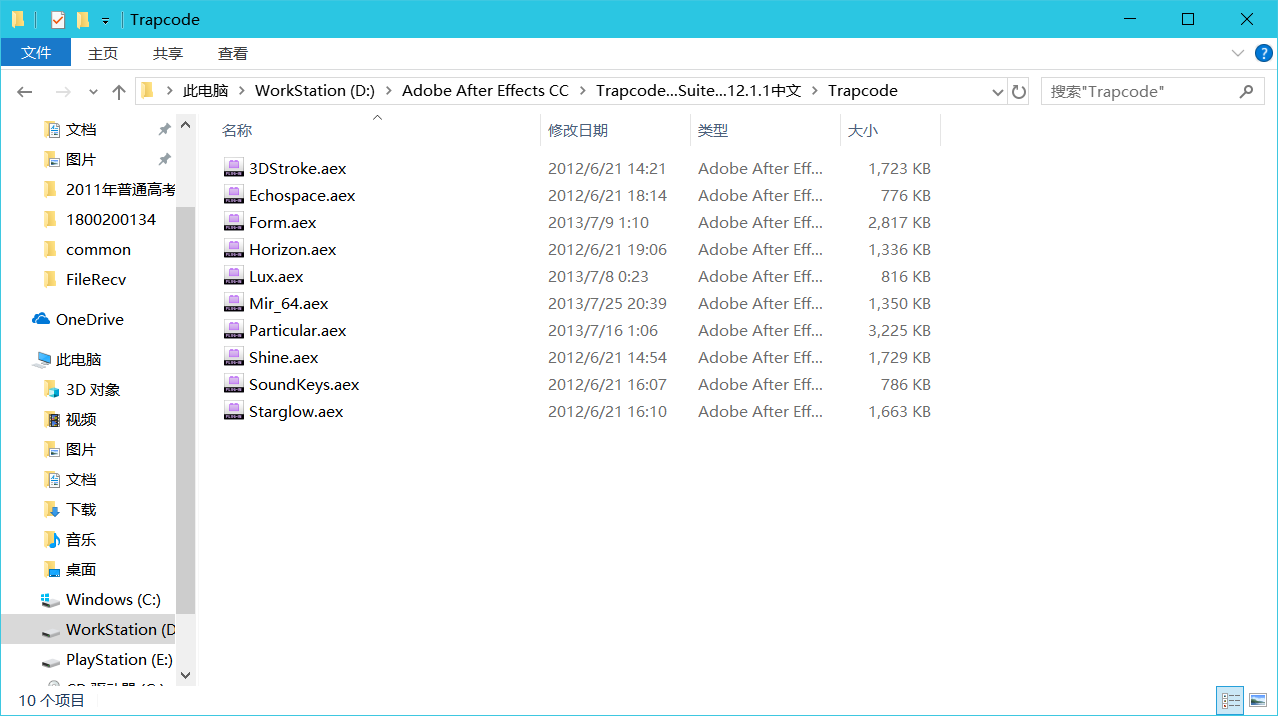Click the search magnifier icon

click(x=1246, y=91)
